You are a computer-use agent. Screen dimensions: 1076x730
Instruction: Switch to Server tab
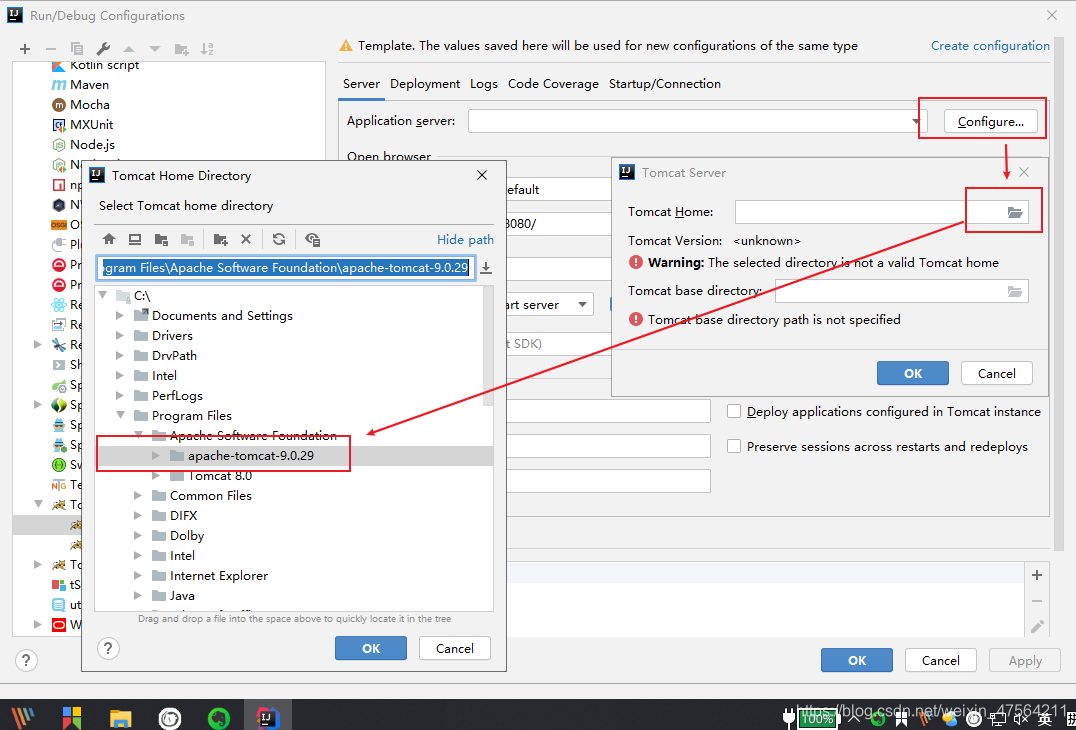[x=361, y=84]
